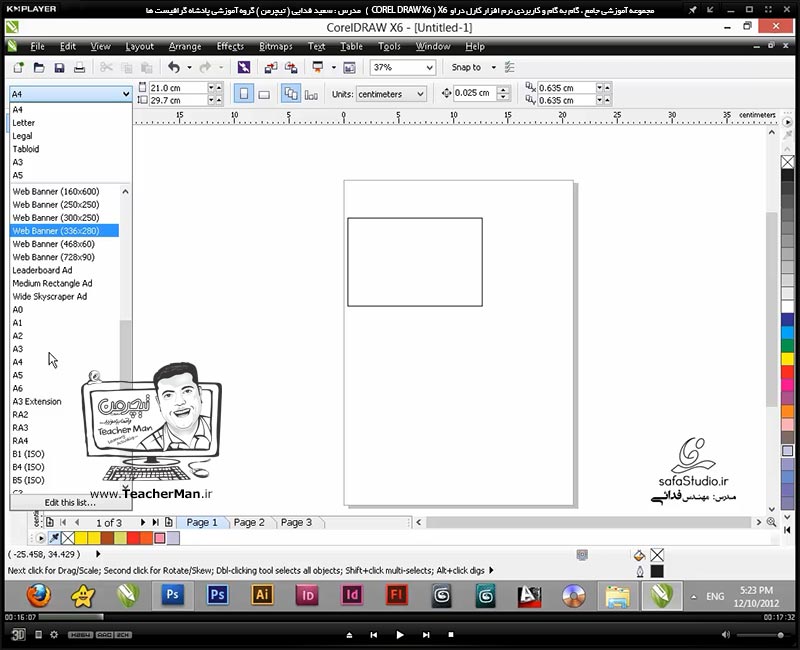Select Landscape orientation button
Viewport: 800px width, 650px height.
click(264, 94)
